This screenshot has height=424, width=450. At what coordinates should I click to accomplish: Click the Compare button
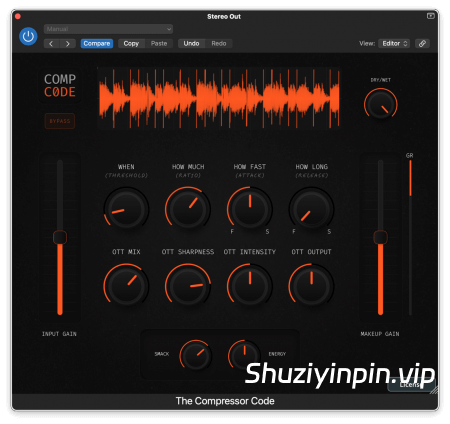[x=97, y=44]
